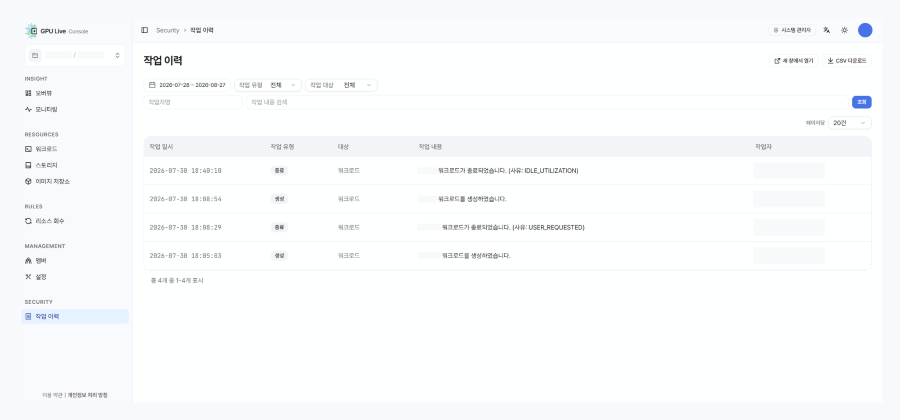Click the 작업 이력 page heading
This screenshot has width=900, height=420.
(163, 61)
